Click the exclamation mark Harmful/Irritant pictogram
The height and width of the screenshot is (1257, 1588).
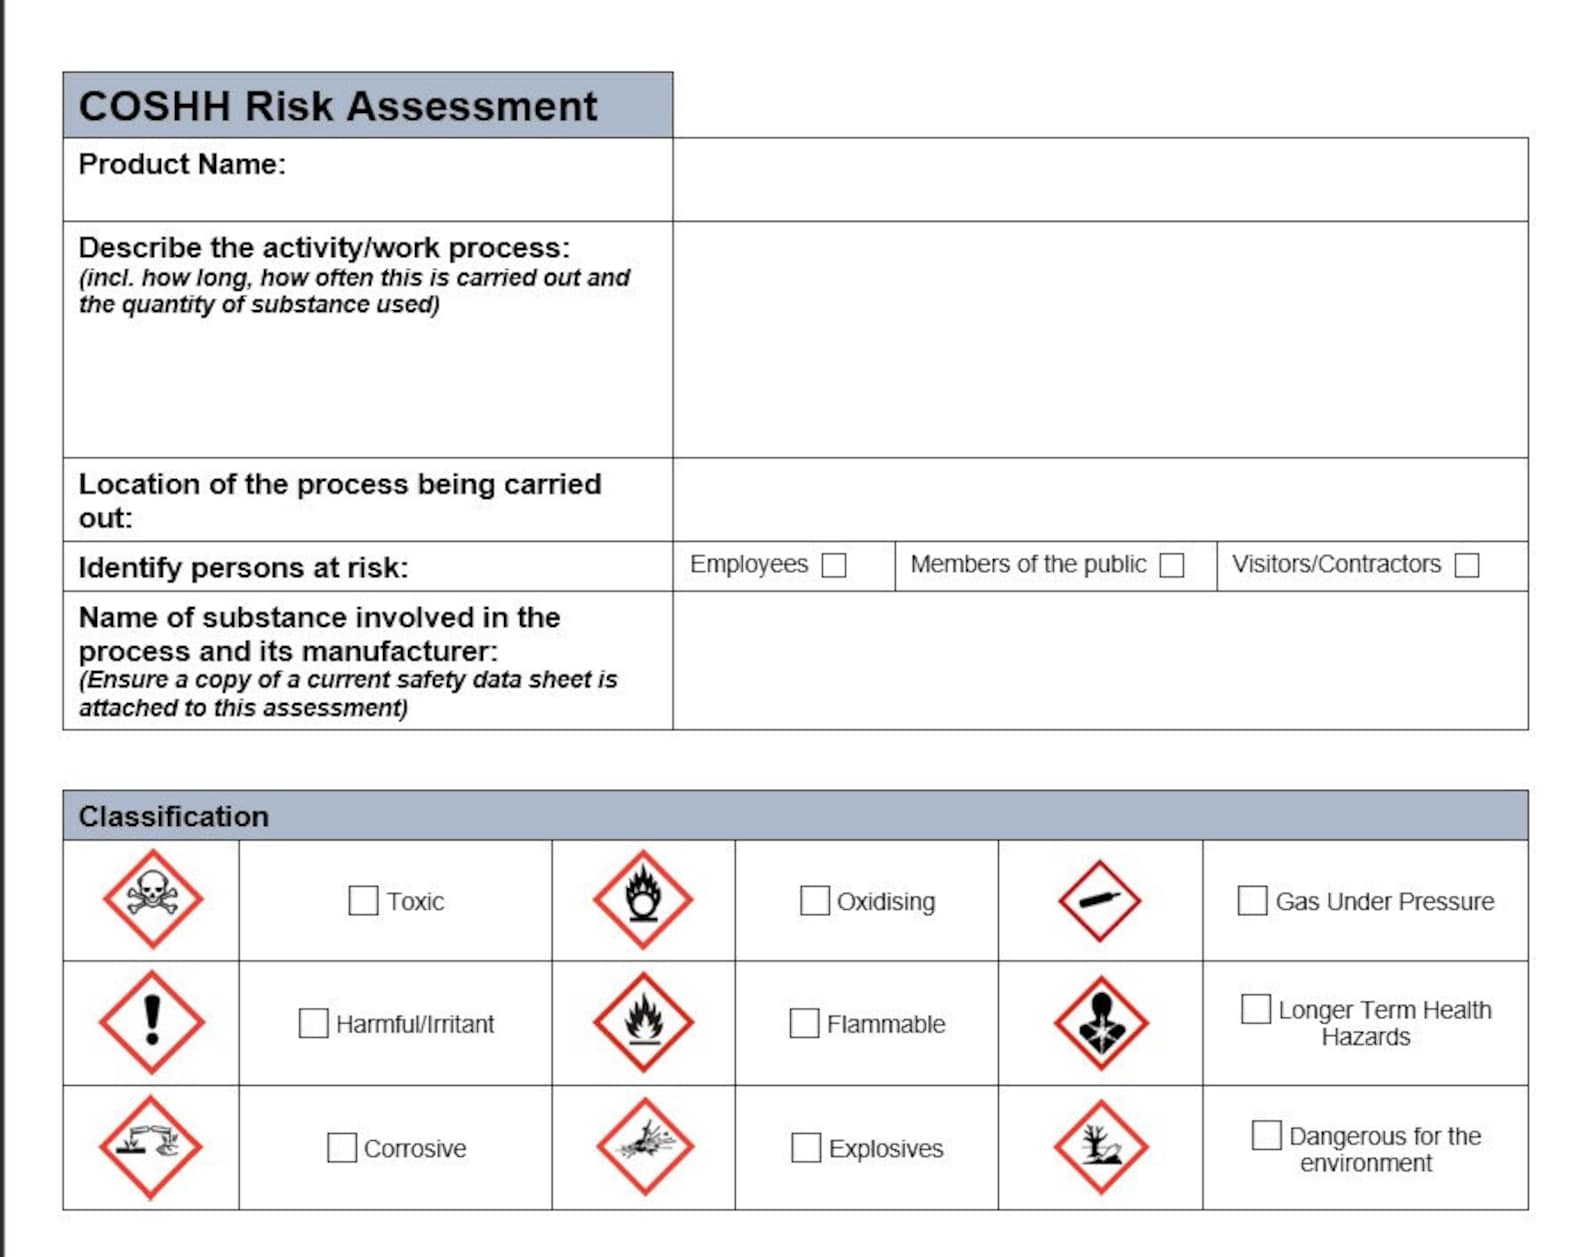(x=152, y=1022)
